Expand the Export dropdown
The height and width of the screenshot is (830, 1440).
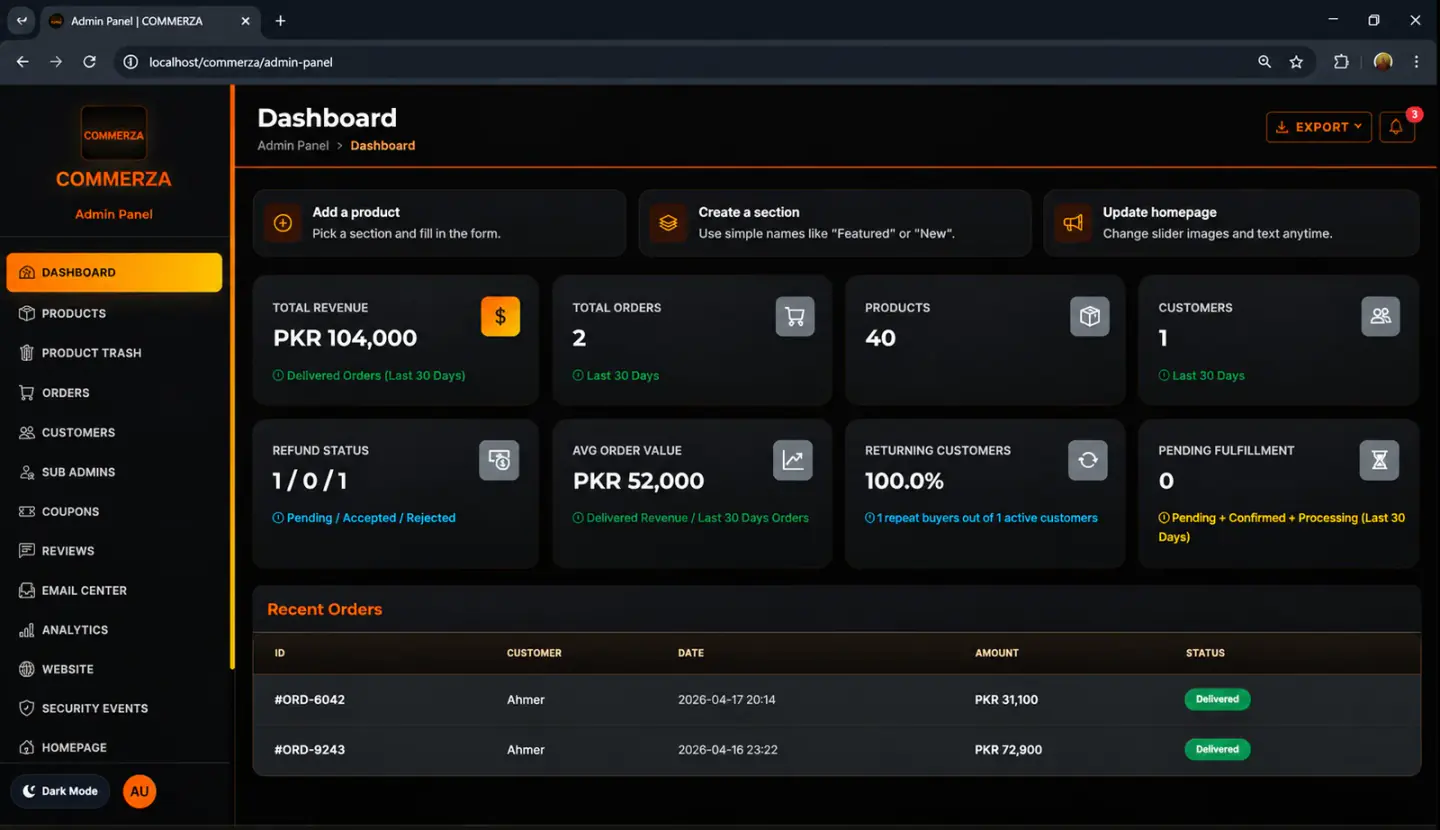click(1319, 127)
